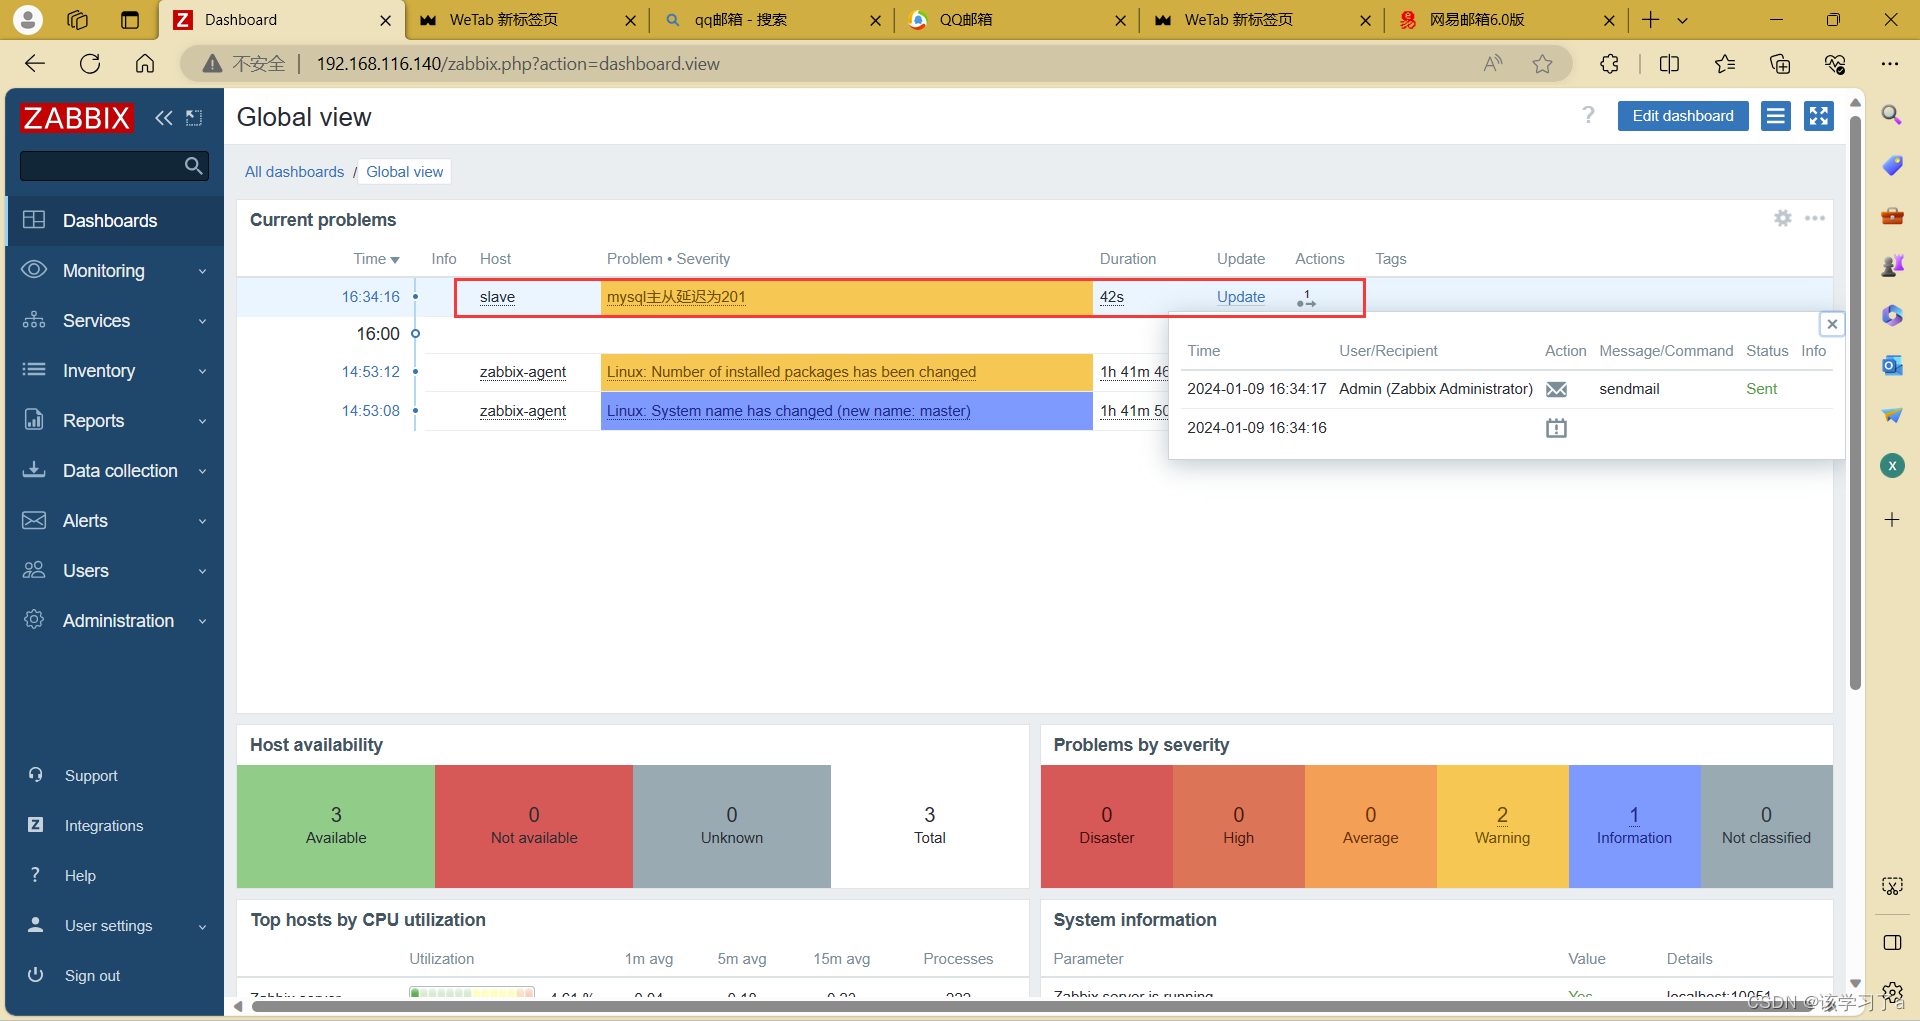
Task: Click the Edge sidebar search icon
Action: pyautogui.click(x=1892, y=115)
